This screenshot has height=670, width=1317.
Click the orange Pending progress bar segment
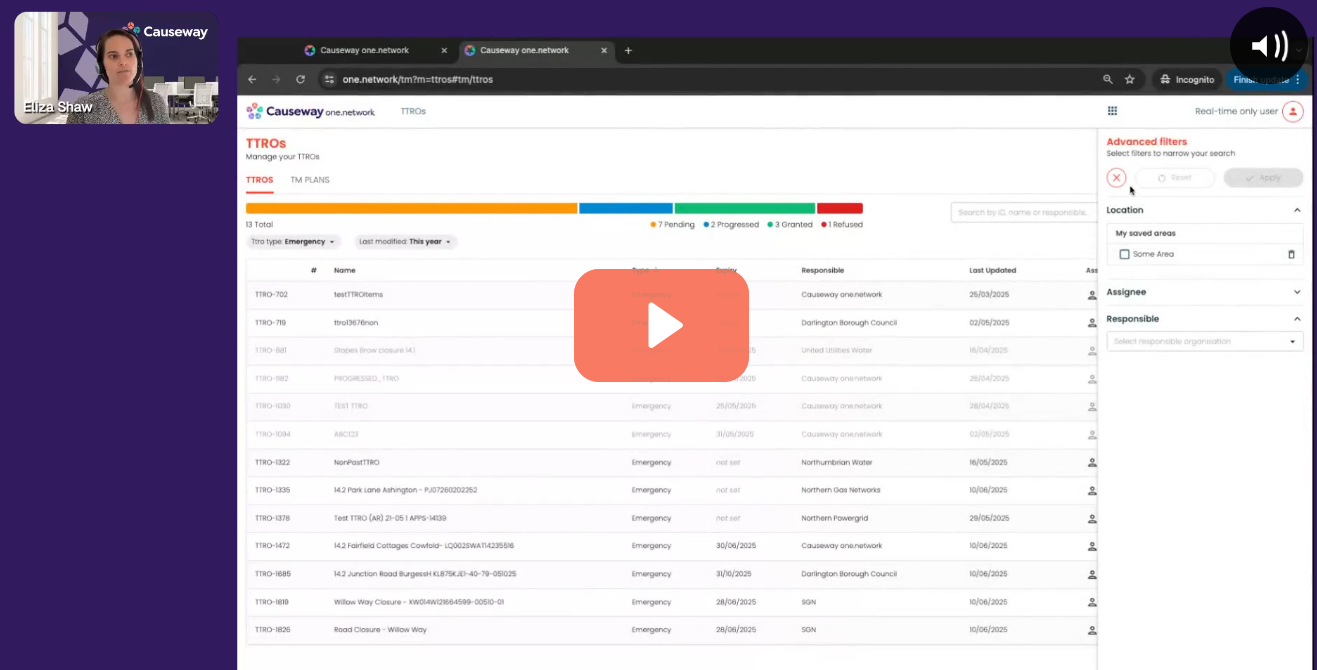(412, 208)
